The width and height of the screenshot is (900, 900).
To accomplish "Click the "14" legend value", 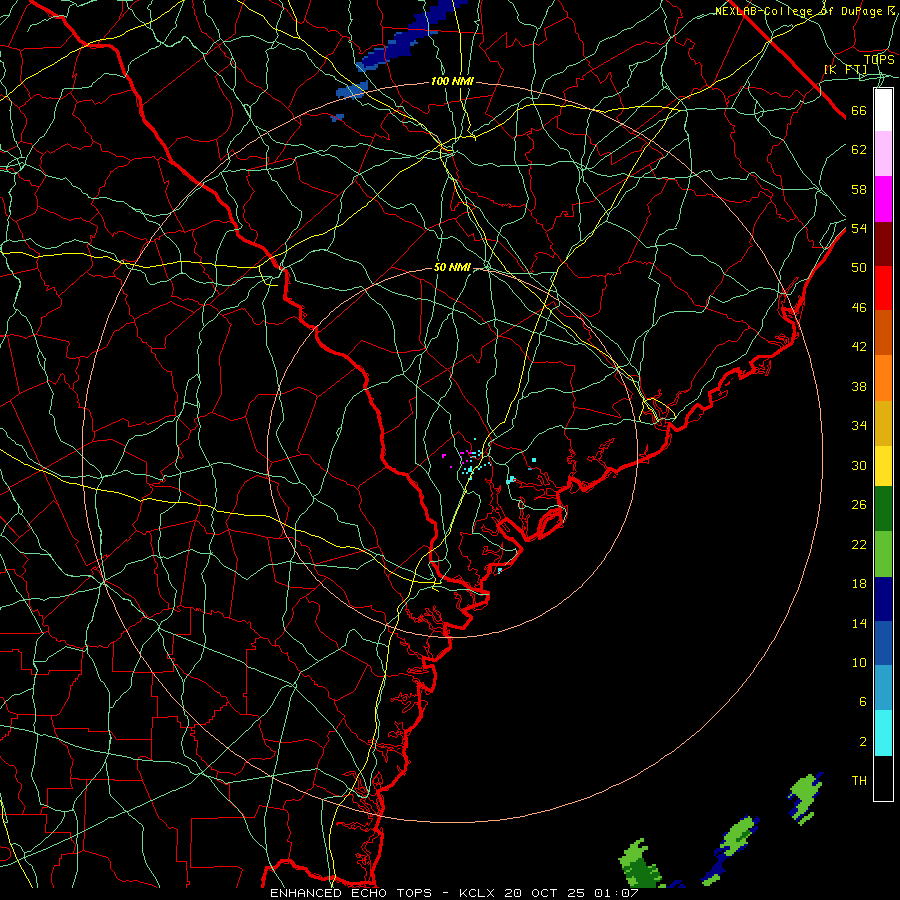I will 859,623.
